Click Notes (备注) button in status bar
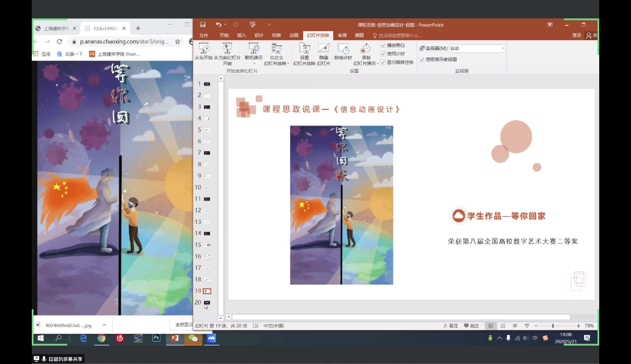 tap(451, 326)
